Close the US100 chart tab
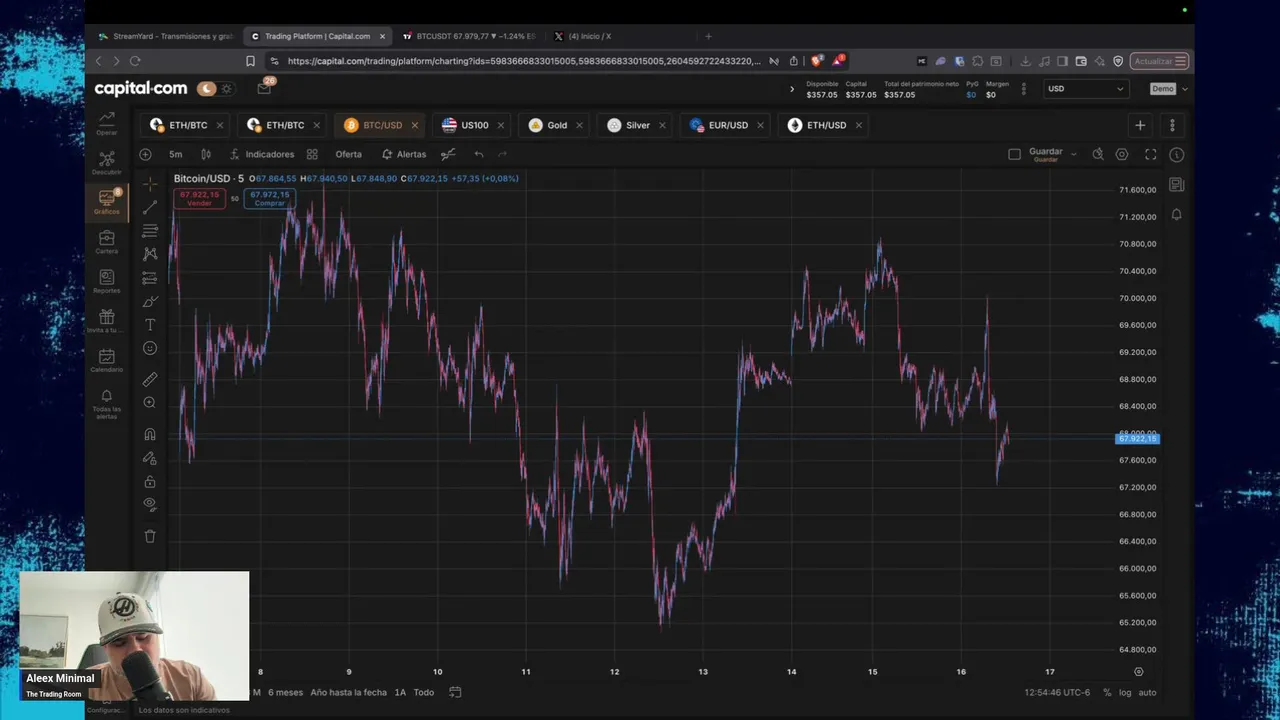Viewport: 1280px width, 720px height. (502, 125)
